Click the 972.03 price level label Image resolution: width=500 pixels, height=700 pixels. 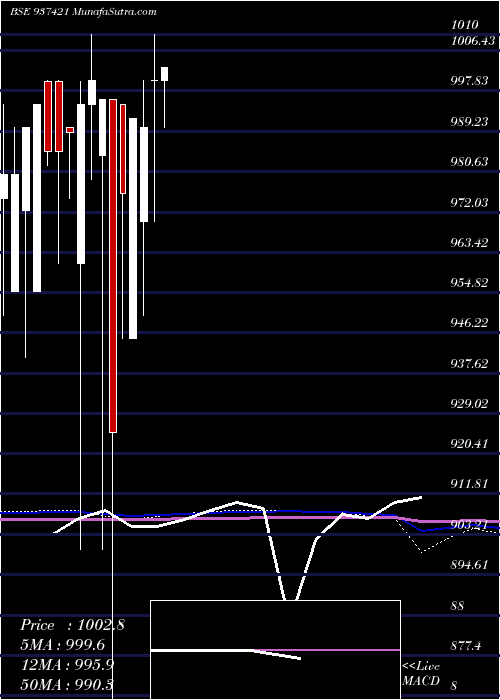coord(470,203)
